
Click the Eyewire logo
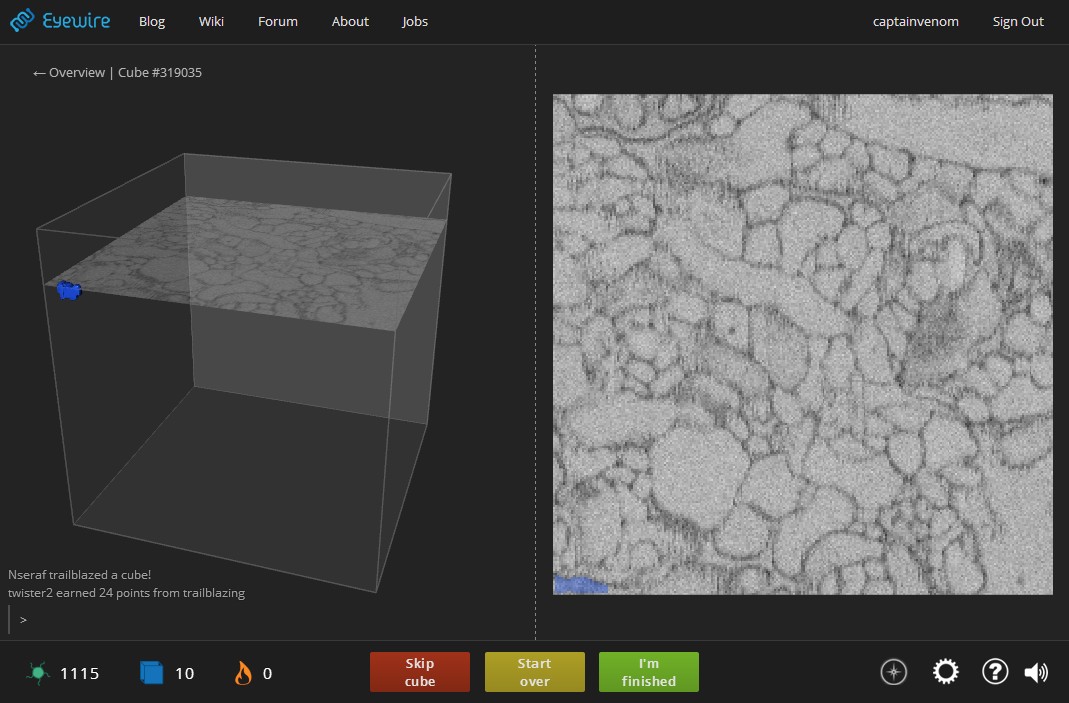60,21
